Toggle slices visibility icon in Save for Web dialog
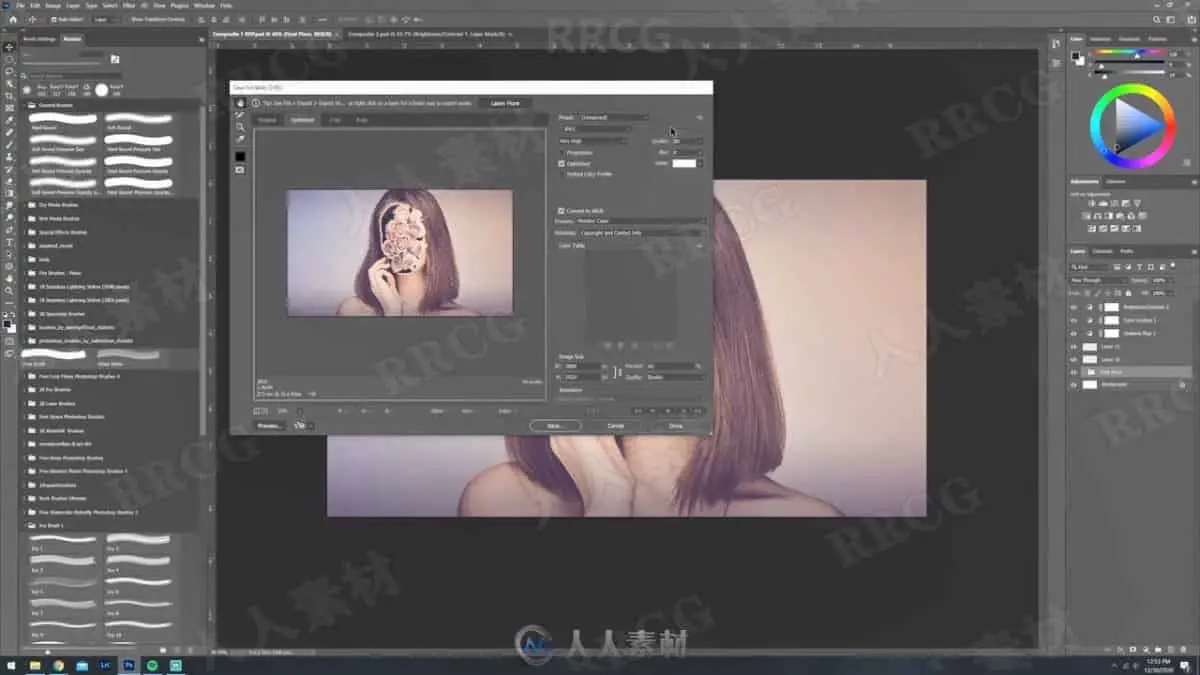 [240, 170]
